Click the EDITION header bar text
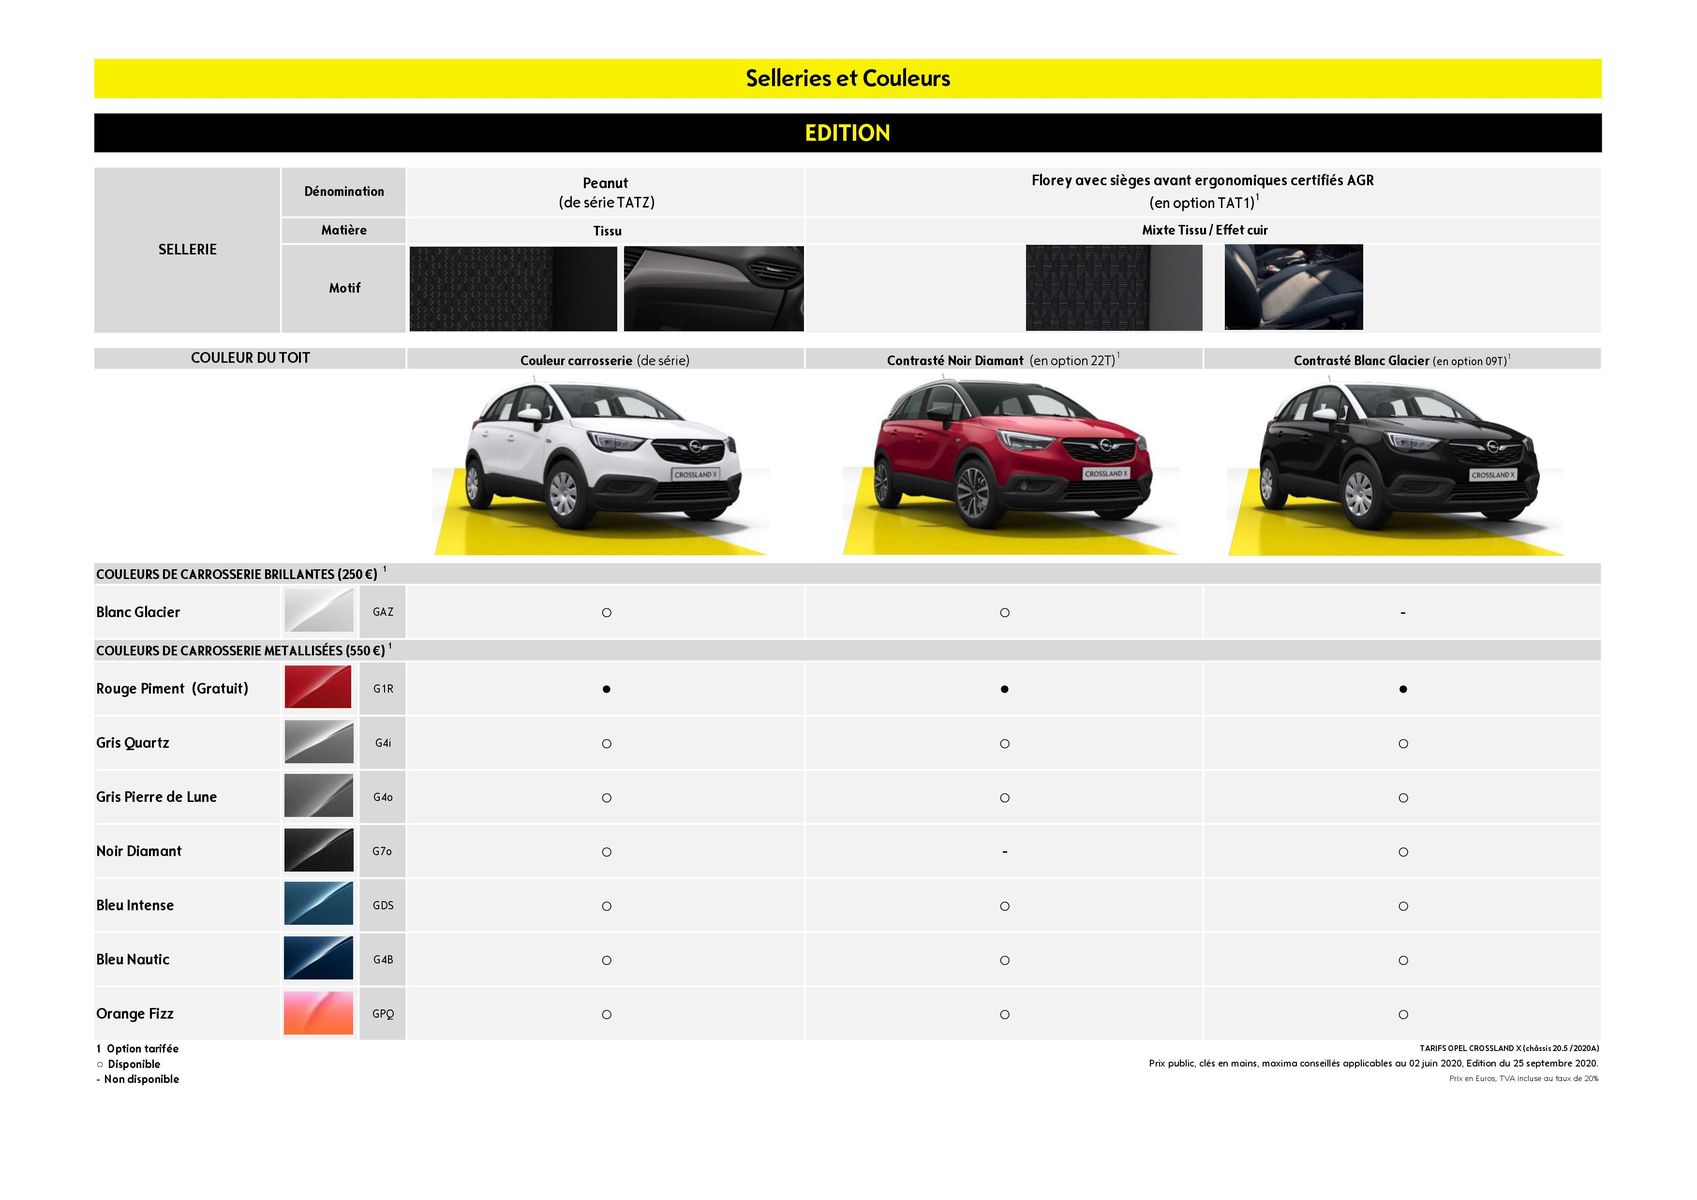The height and width of the screenshot is (1200, 1697). [x=848, y=133]
